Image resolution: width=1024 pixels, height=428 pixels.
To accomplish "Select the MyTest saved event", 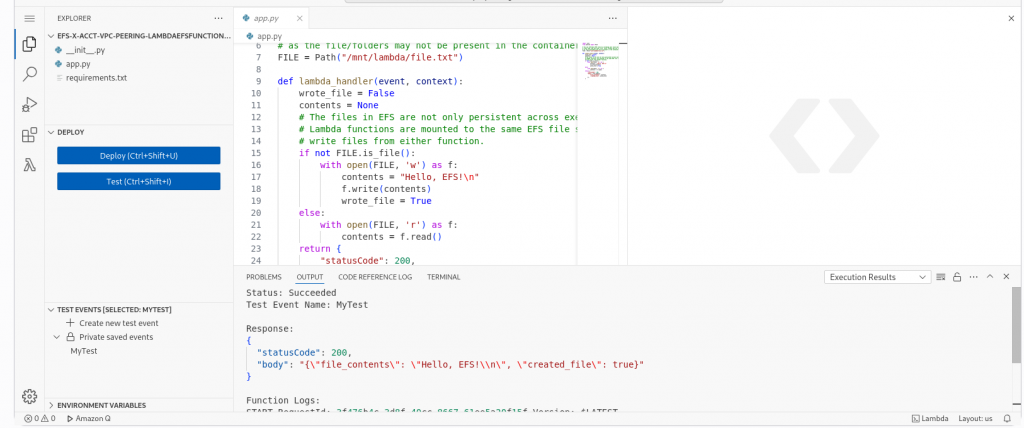I will click(84, 351).
